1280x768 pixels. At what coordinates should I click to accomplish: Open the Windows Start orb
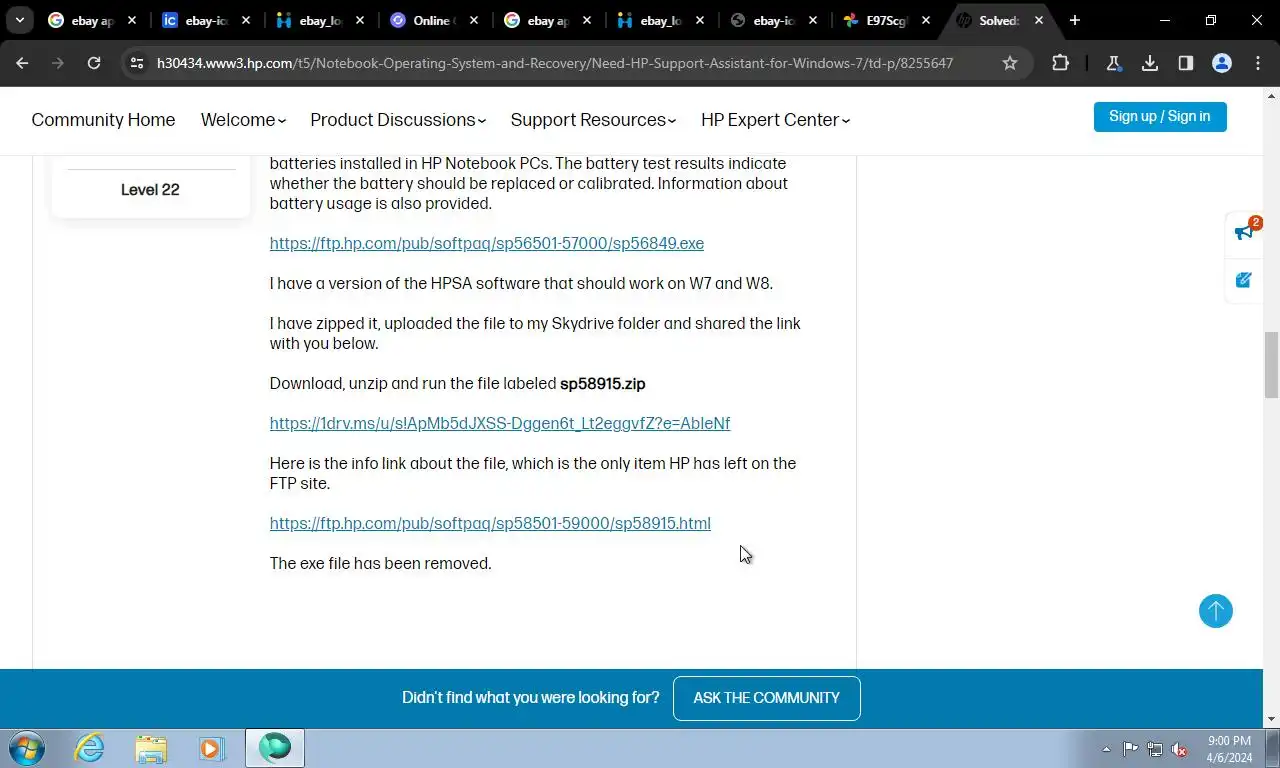[27, 748]
